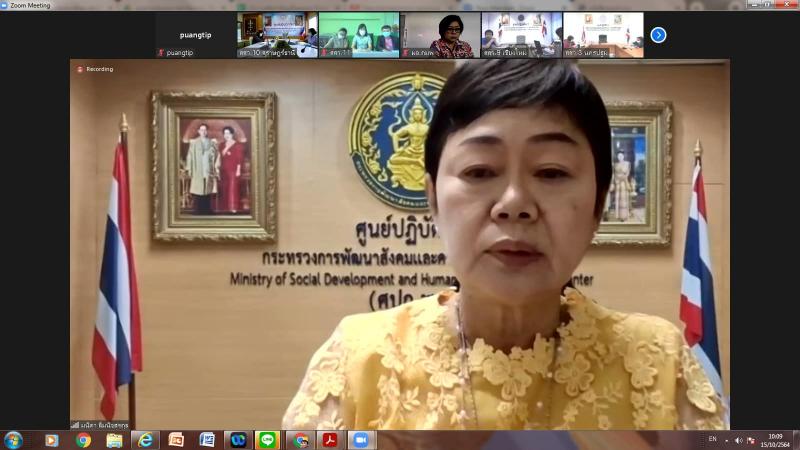Open the Webex app in the taskbar
This screenshot has width=800, height=450.
click(x=238, y=440)
